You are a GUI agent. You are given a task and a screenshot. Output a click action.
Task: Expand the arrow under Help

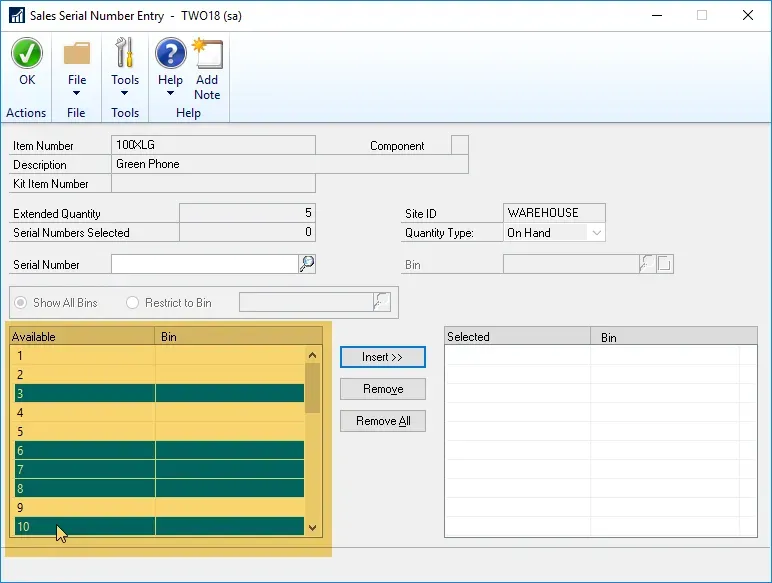pos(170,94)
